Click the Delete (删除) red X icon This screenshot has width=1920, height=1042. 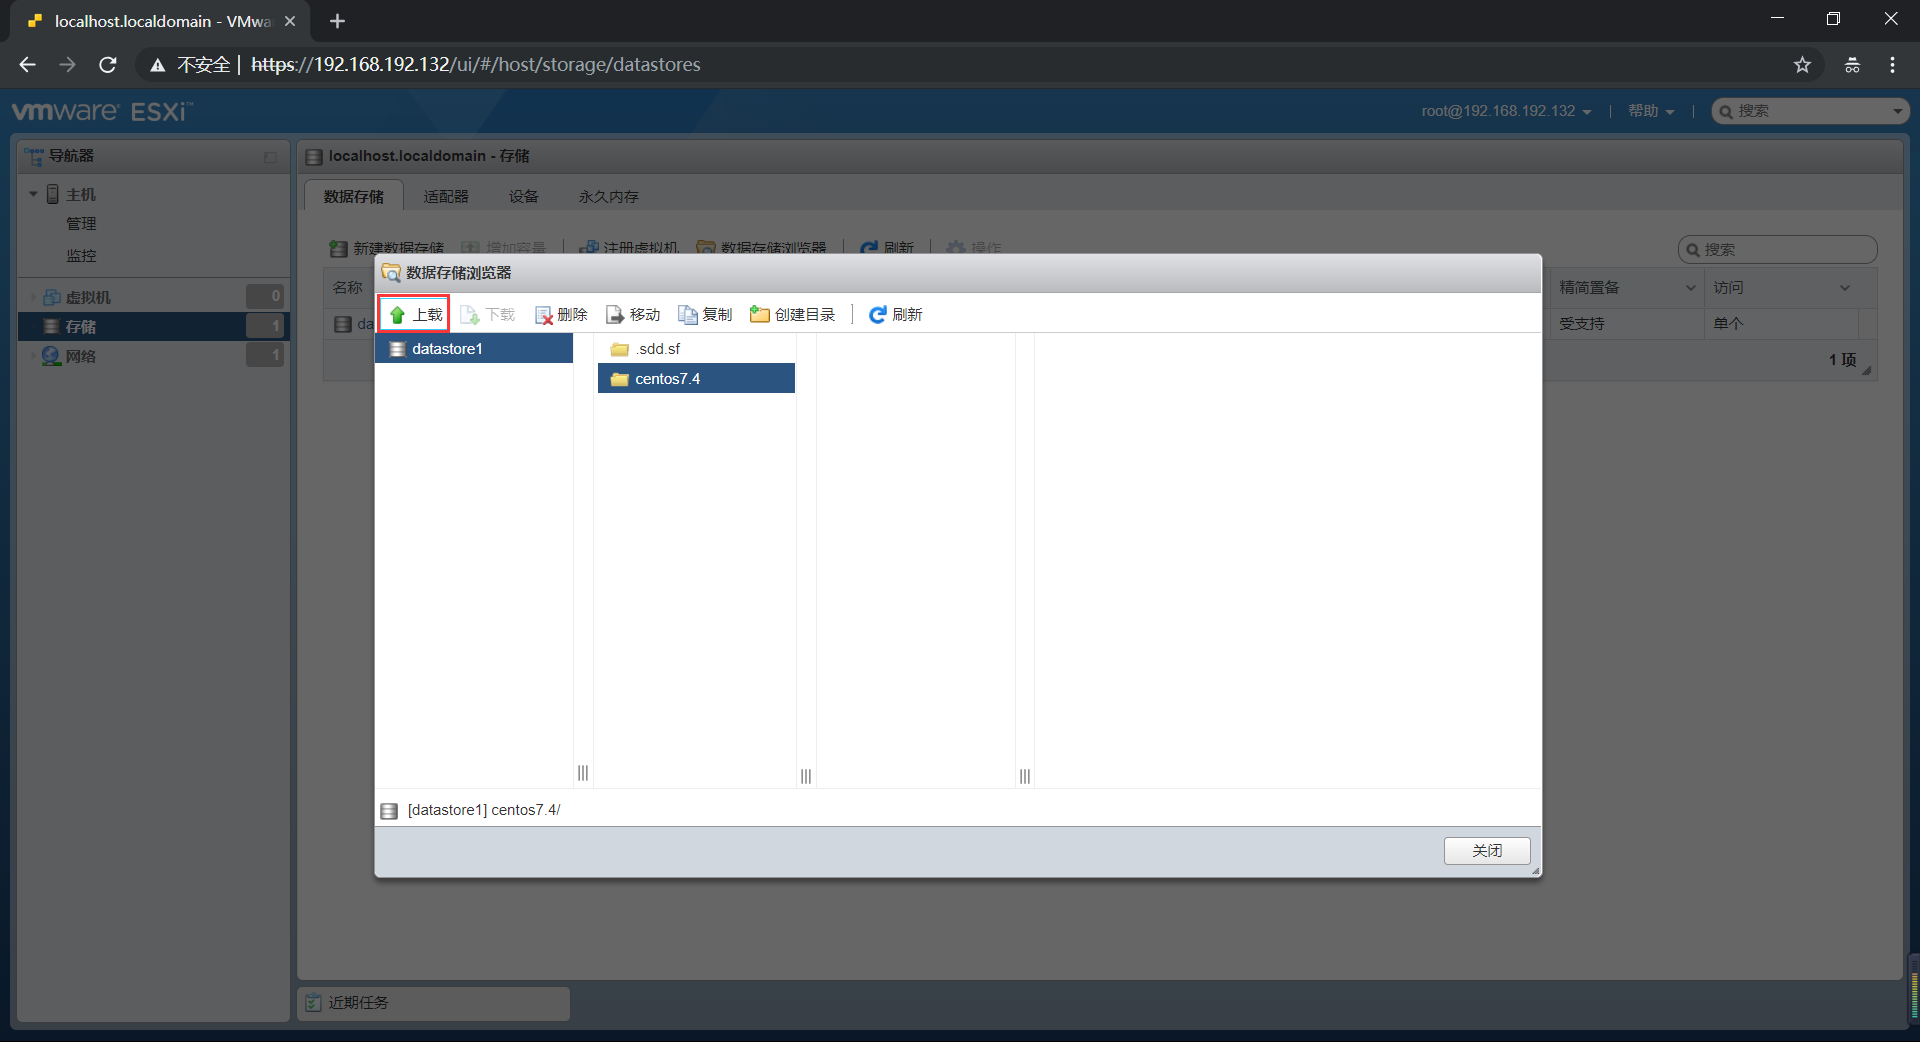(x=544, y=315)
